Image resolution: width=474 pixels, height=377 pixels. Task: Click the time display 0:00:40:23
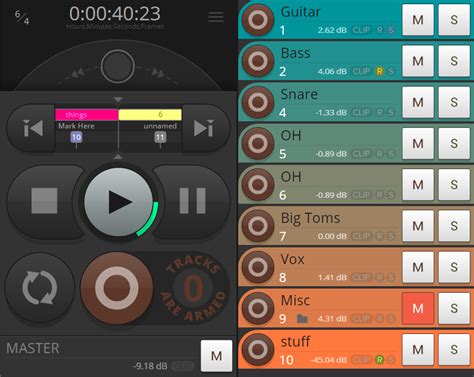pos(115,14)
